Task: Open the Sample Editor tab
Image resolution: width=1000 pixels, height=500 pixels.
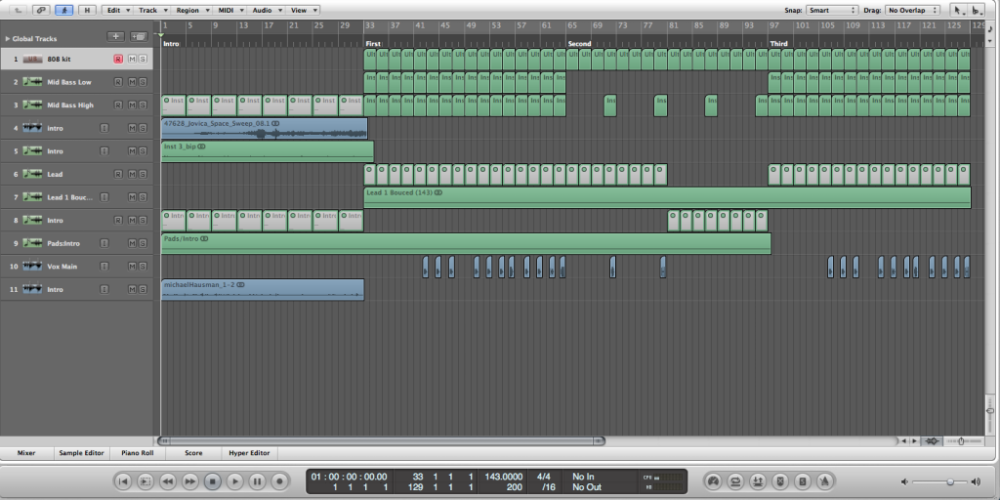Action: click(82, 453)
